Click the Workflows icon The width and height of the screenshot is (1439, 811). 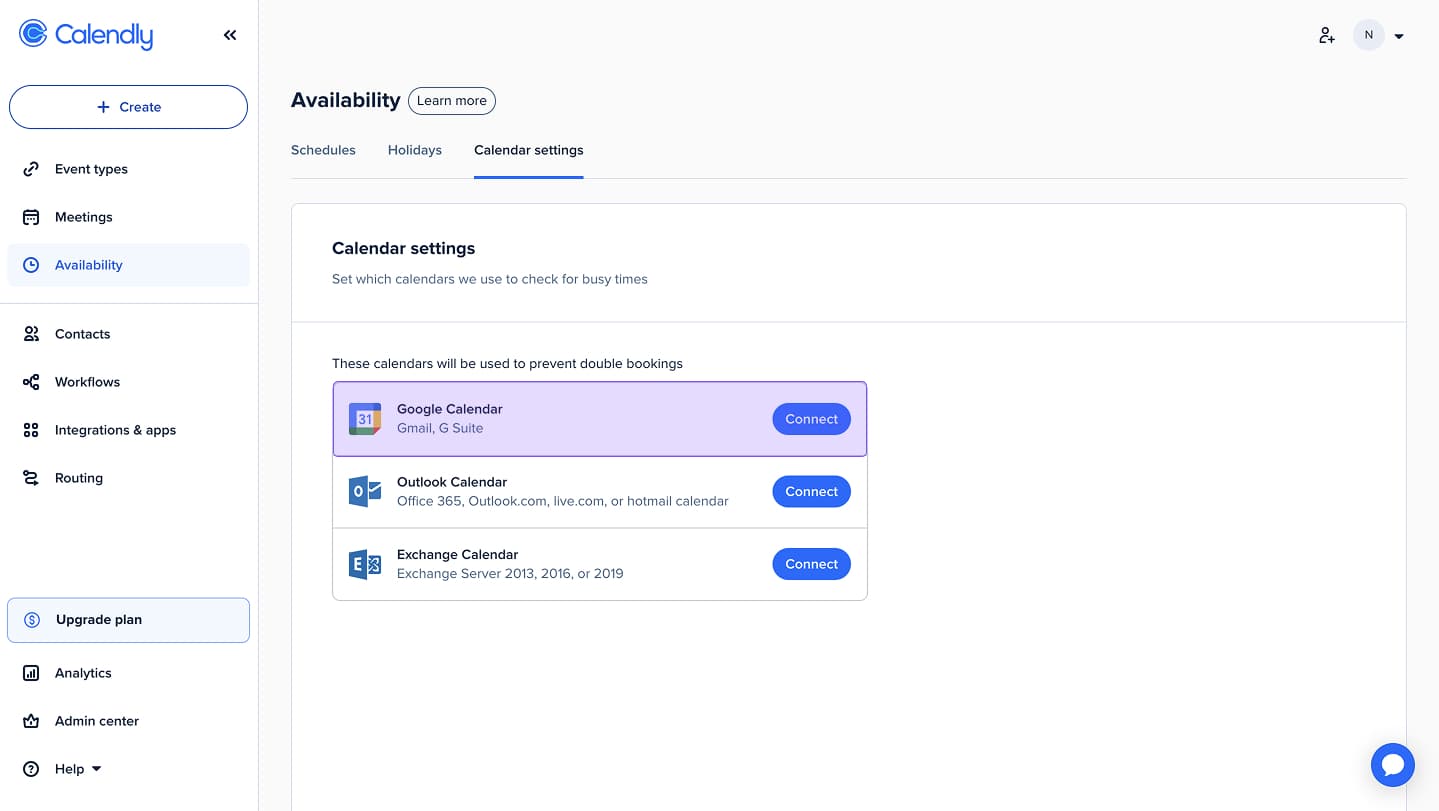[x=31, y=382]
